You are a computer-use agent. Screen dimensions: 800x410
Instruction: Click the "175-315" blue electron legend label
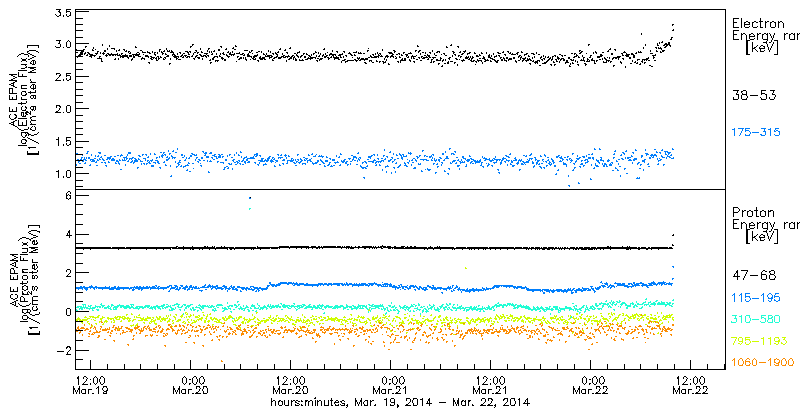756,133
